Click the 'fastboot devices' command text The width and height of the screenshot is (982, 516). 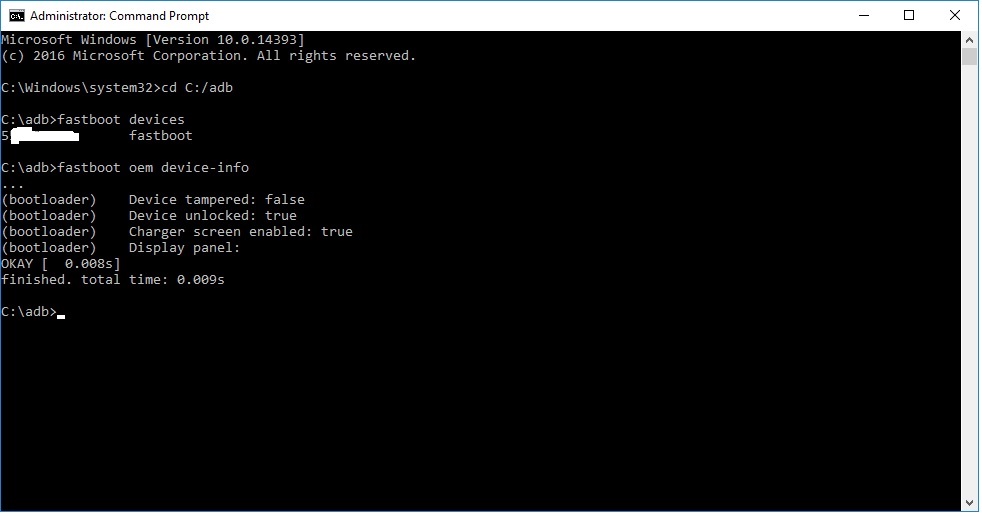coord(121,120)
